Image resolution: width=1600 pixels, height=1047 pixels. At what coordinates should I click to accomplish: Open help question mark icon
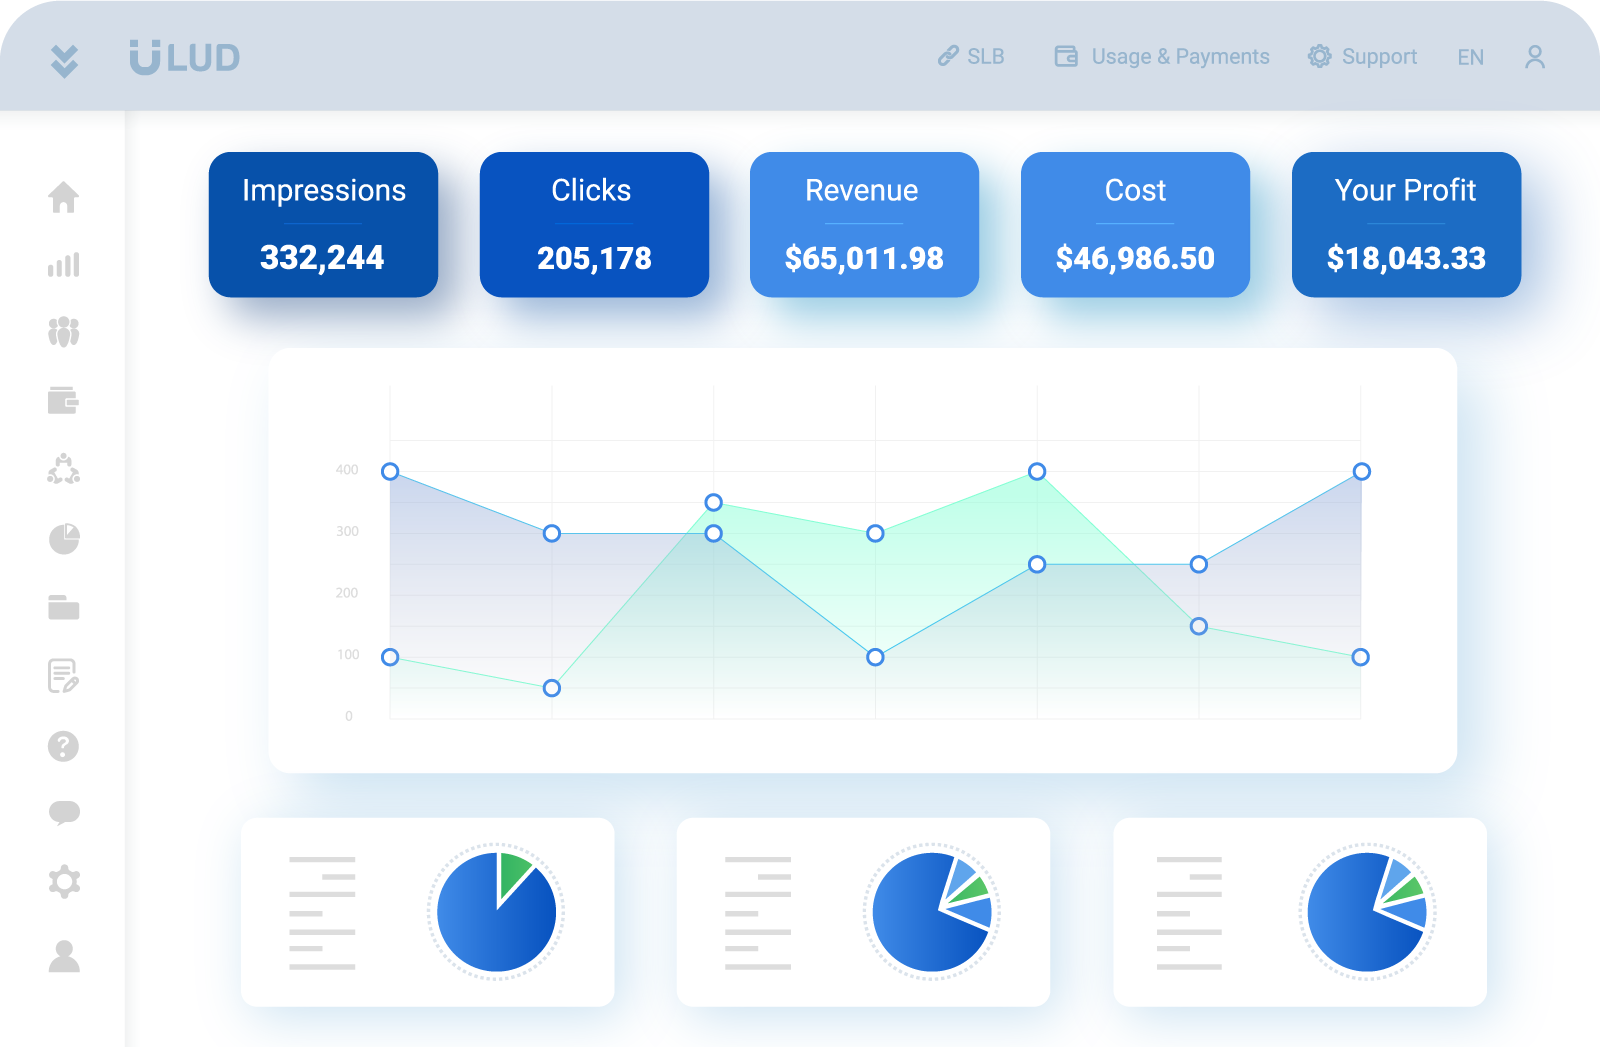click(64, 746)
